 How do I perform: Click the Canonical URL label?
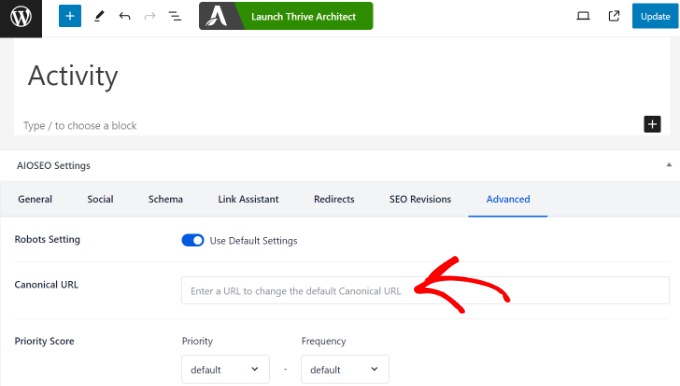pos(46,285)
